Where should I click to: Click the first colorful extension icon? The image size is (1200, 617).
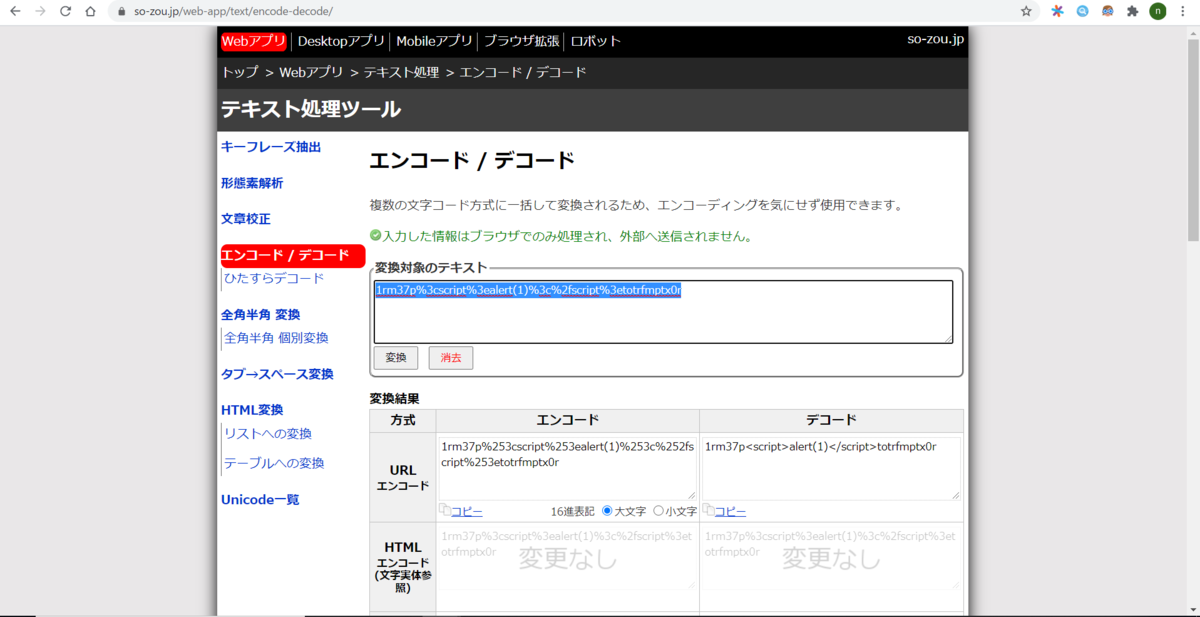[x=1057, y=11]
